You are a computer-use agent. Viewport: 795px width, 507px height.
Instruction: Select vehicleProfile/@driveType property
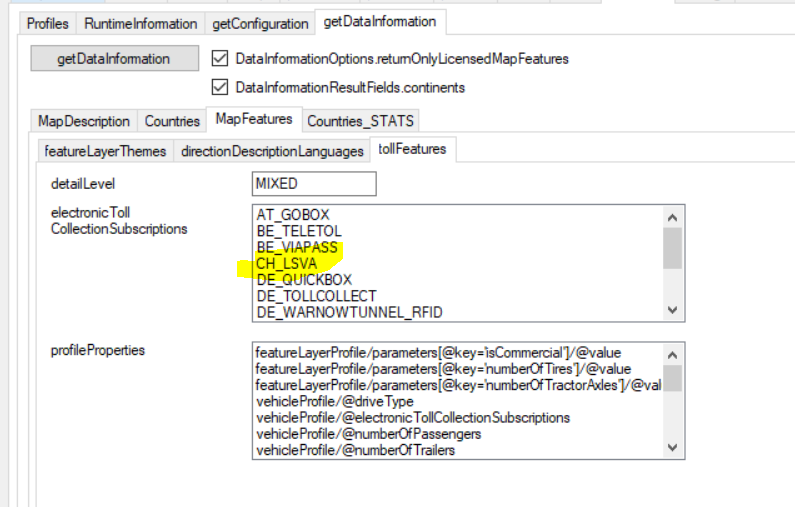[x=335, y=401]
